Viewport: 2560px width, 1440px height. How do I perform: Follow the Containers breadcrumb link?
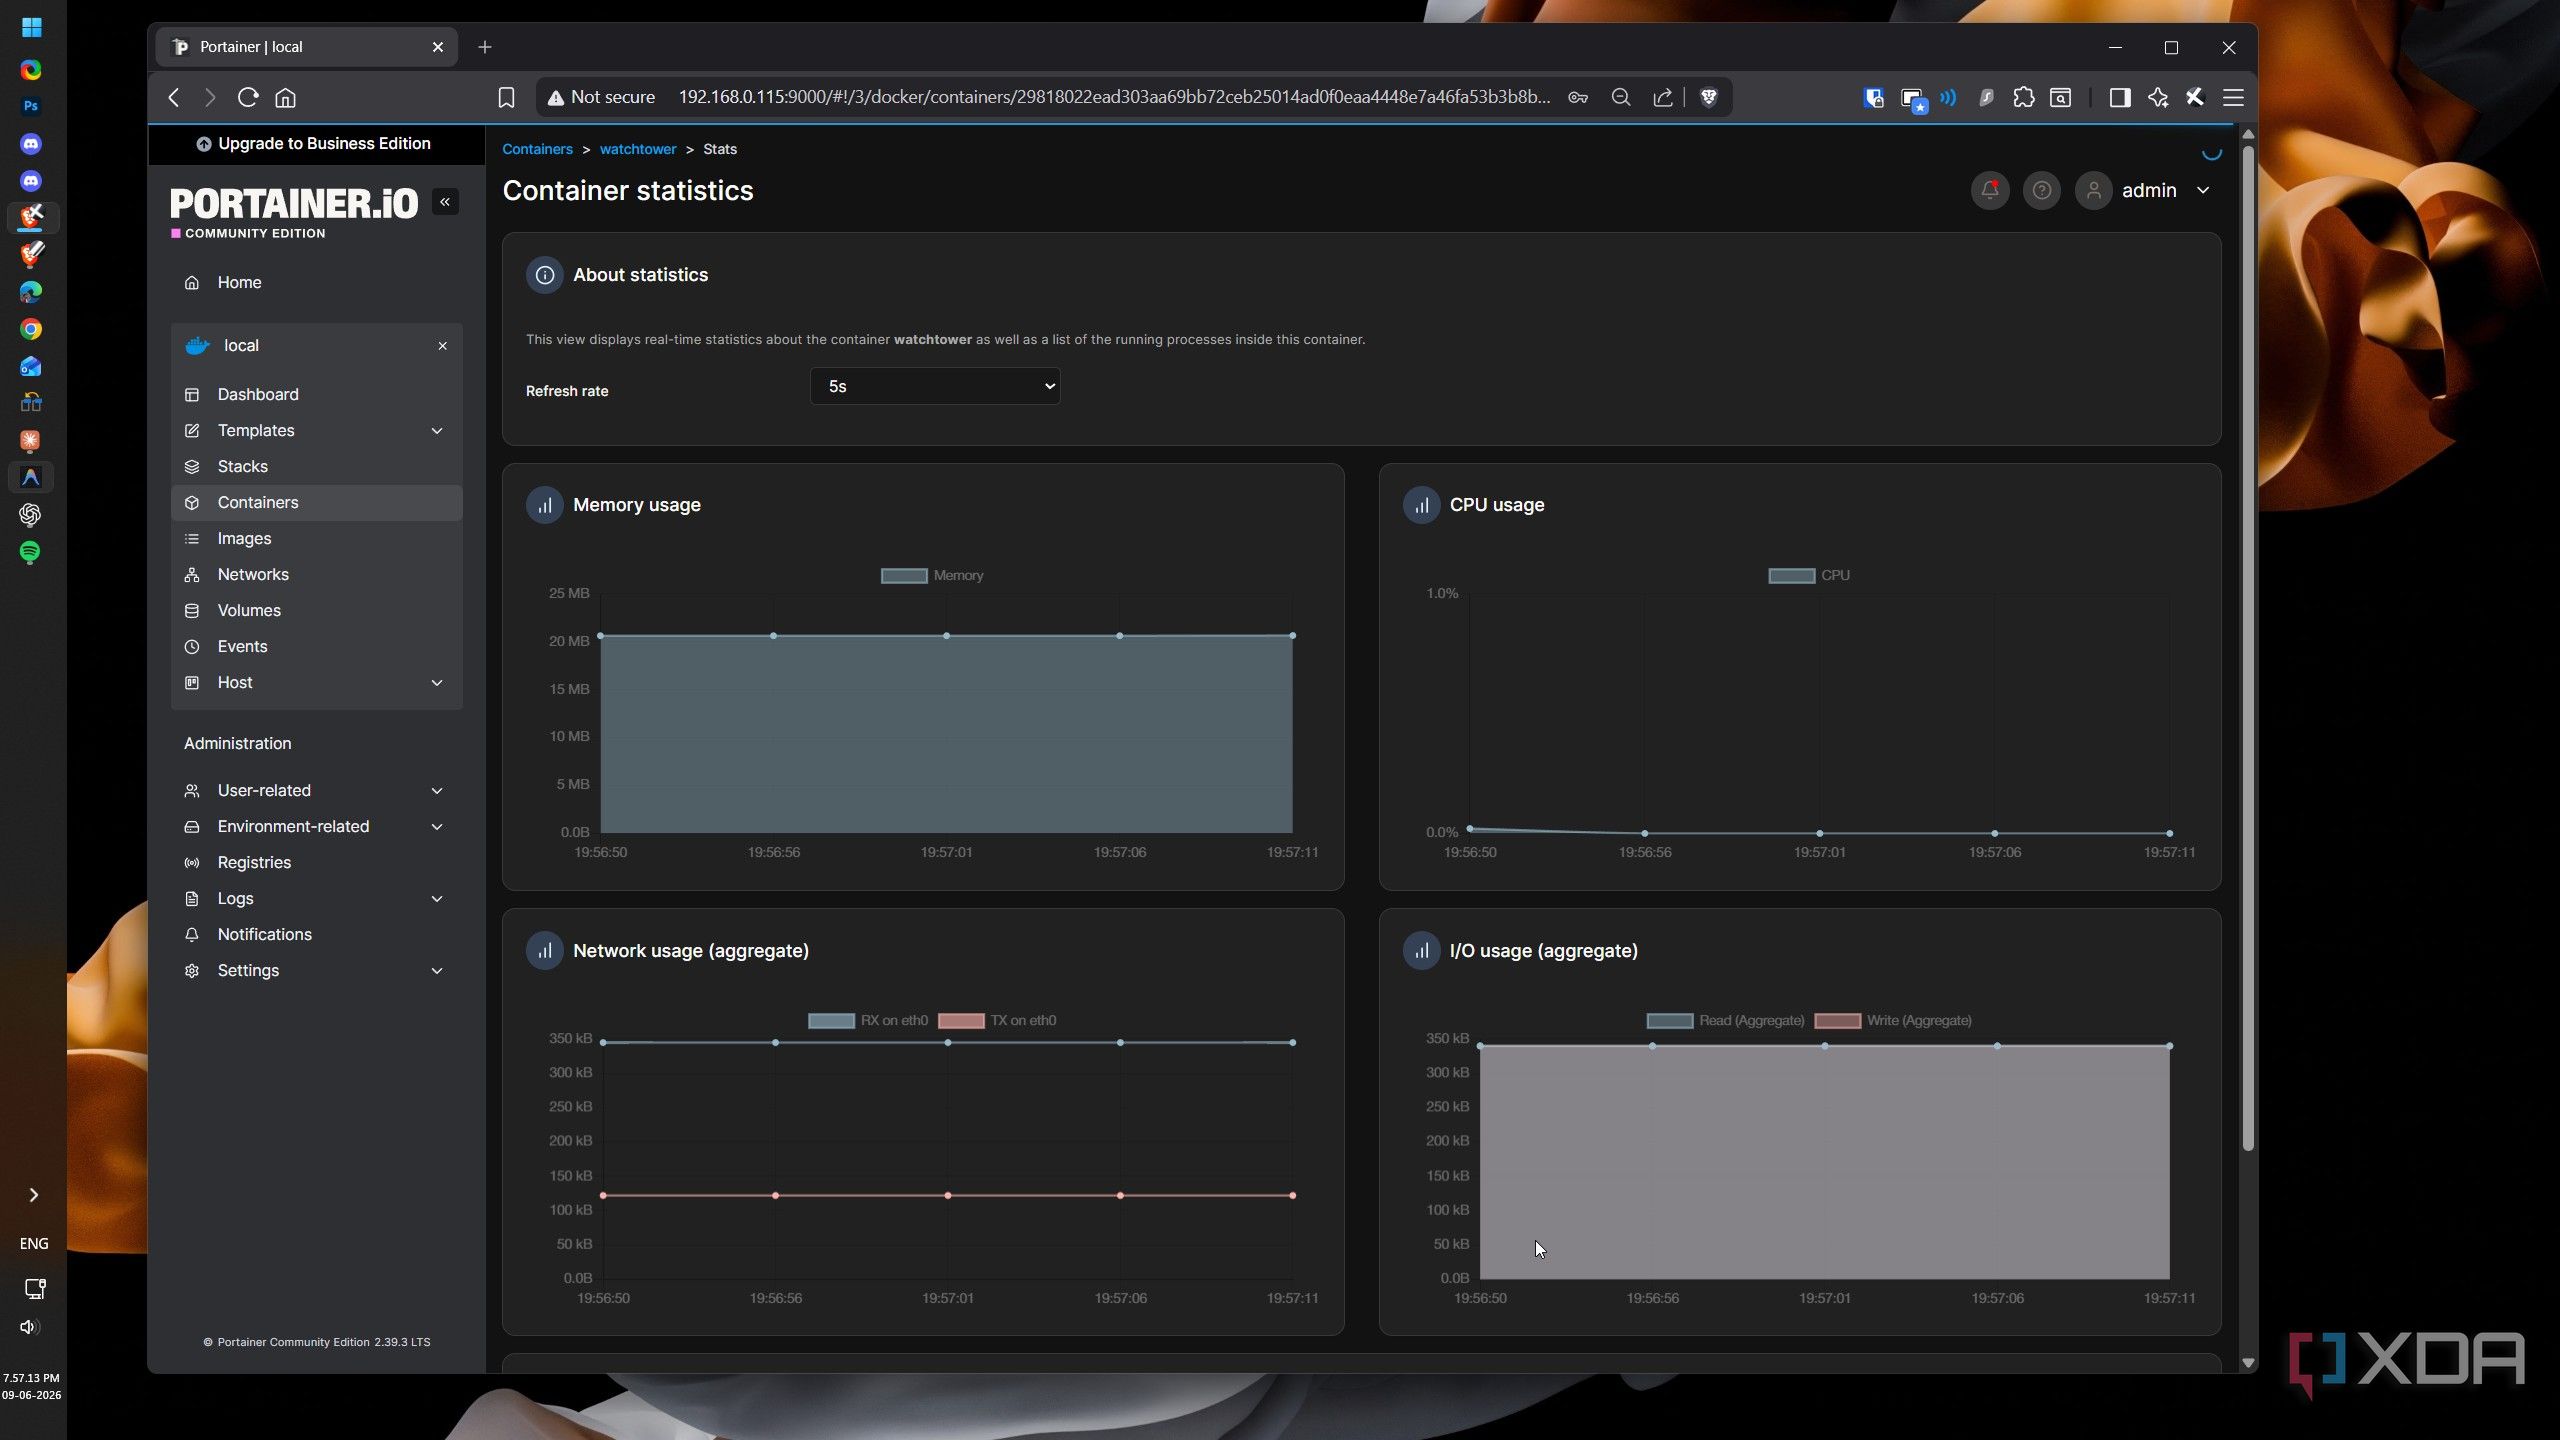pyautogui.click(x=537, y=149)
